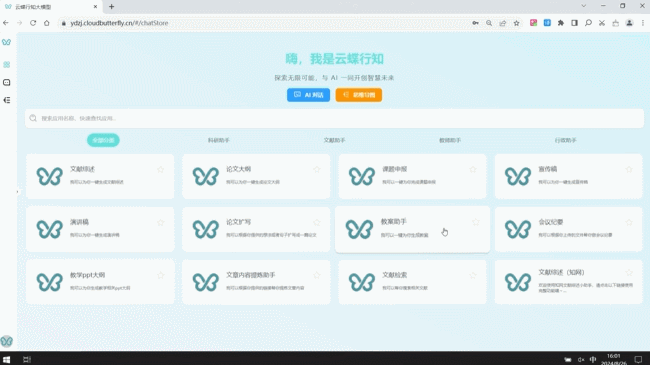
Task: Click the butterfly icon on the 教学ppt大纲 card
Action: coord(49,282)
